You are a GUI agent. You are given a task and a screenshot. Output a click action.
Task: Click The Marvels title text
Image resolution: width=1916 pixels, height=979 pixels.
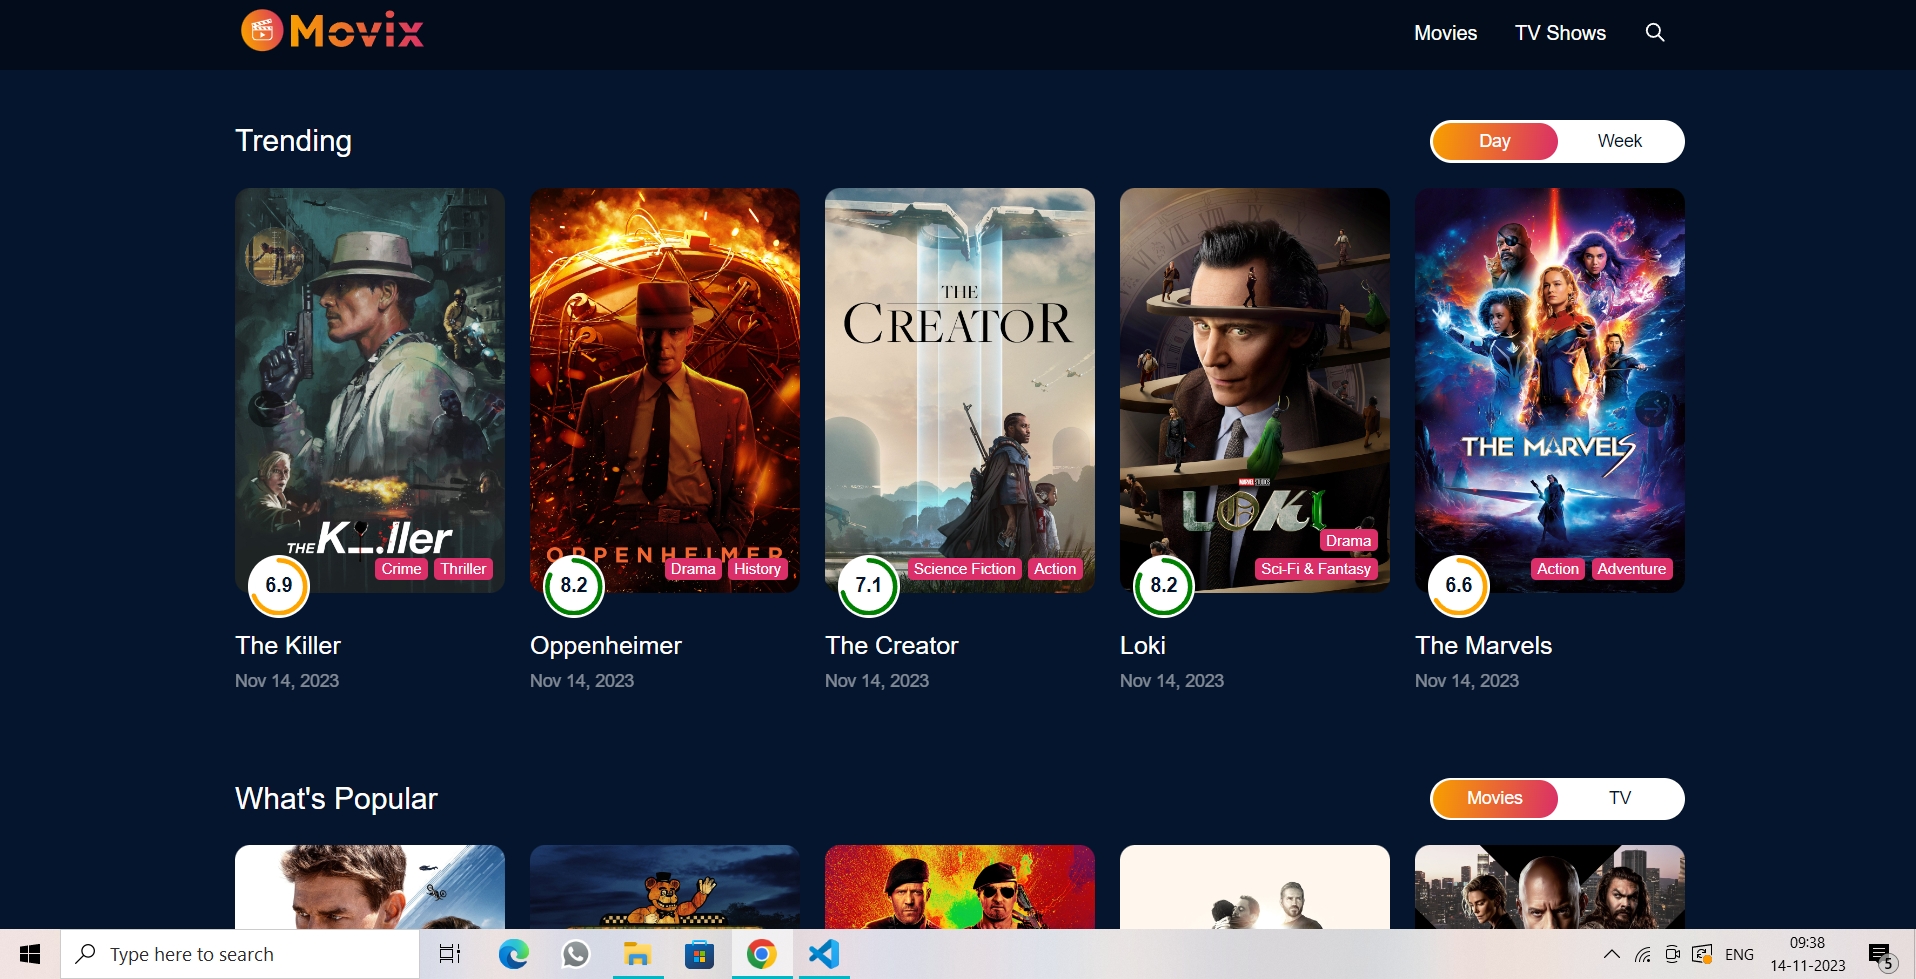(1484, 646)
